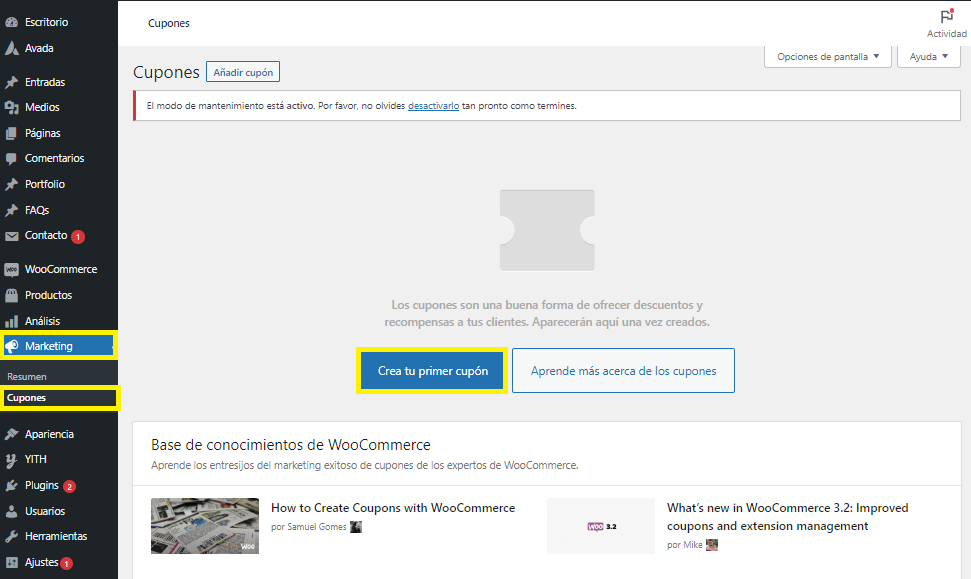971x579 pixels.
Task: Click the Ajustes settings icon
Action: [x=12, y=563]
